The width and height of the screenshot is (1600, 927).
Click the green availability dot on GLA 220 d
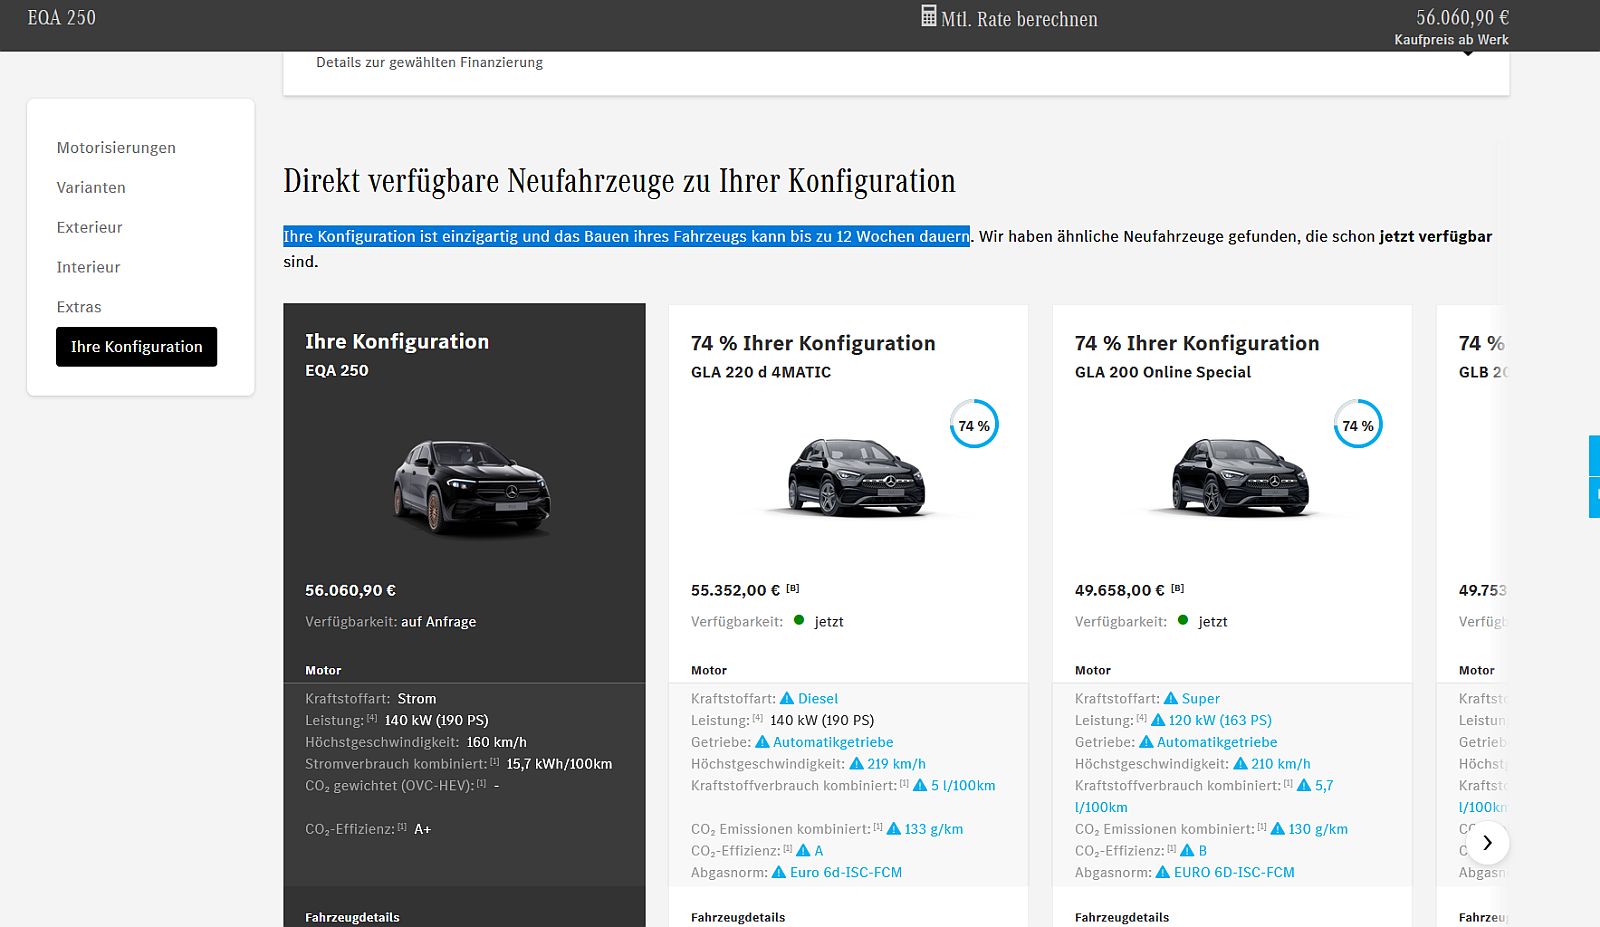coord(799,620)
